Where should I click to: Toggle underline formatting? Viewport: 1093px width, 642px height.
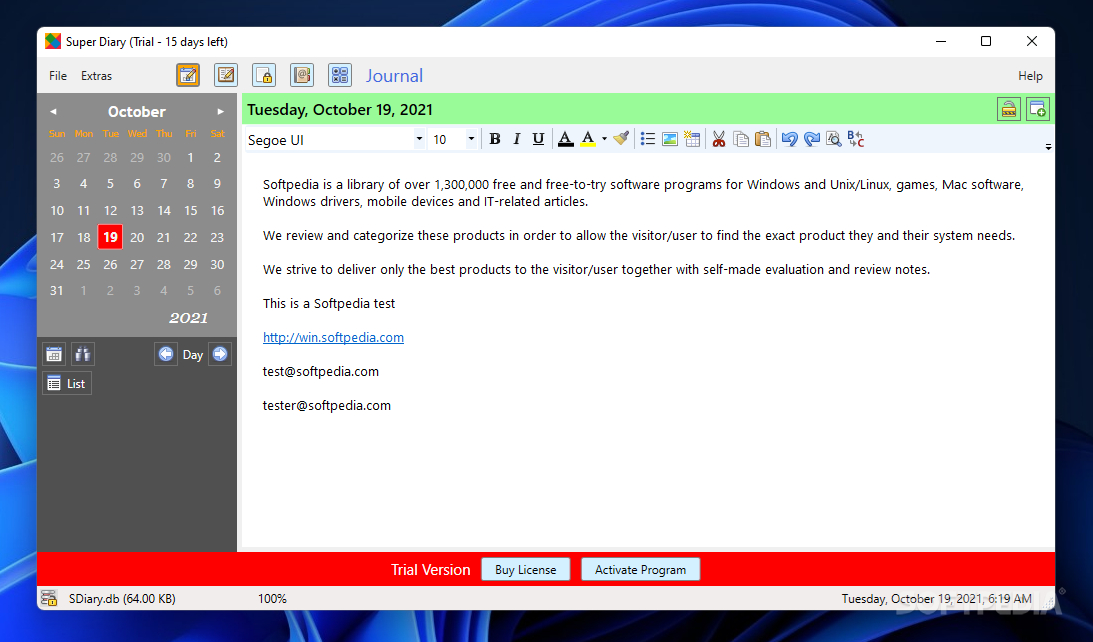(x=538, y=139)
